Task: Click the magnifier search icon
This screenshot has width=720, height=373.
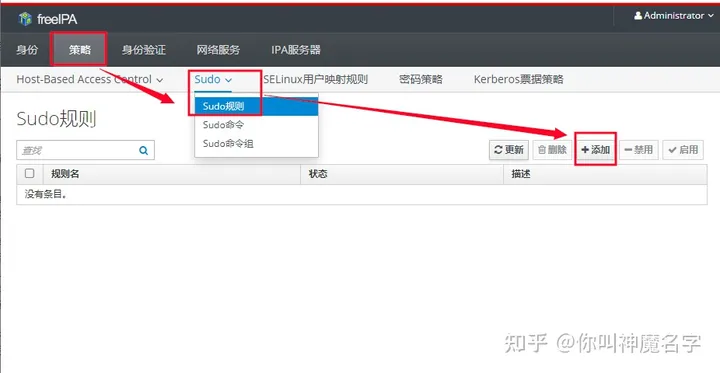Action: click(x=144, y=150)
